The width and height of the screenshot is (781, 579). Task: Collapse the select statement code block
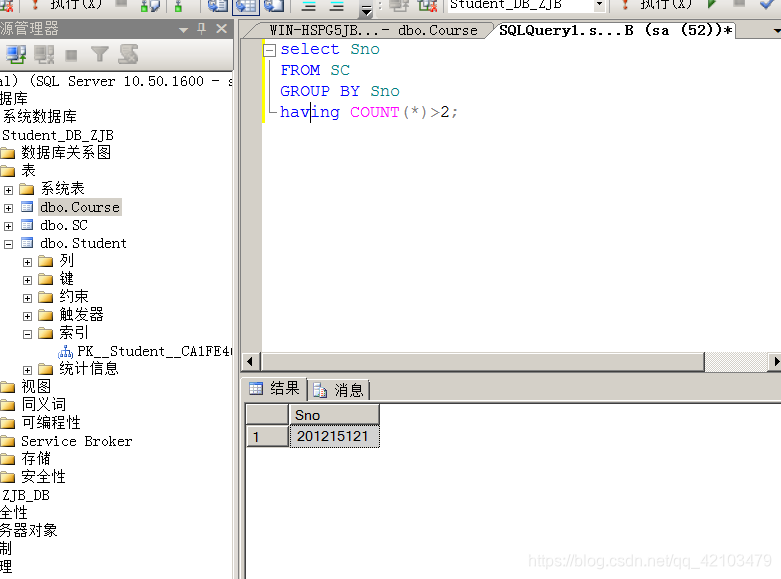click(269, 50)
